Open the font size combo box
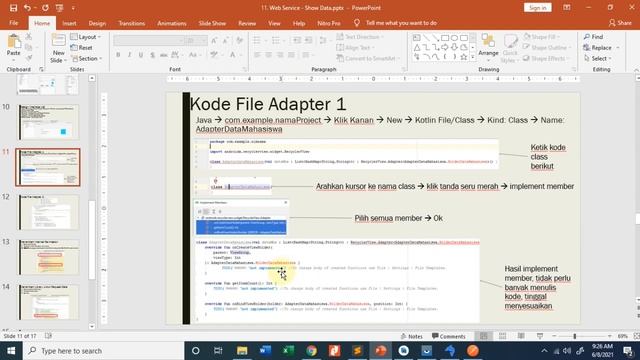640x360 pixels. pos(196,40)
